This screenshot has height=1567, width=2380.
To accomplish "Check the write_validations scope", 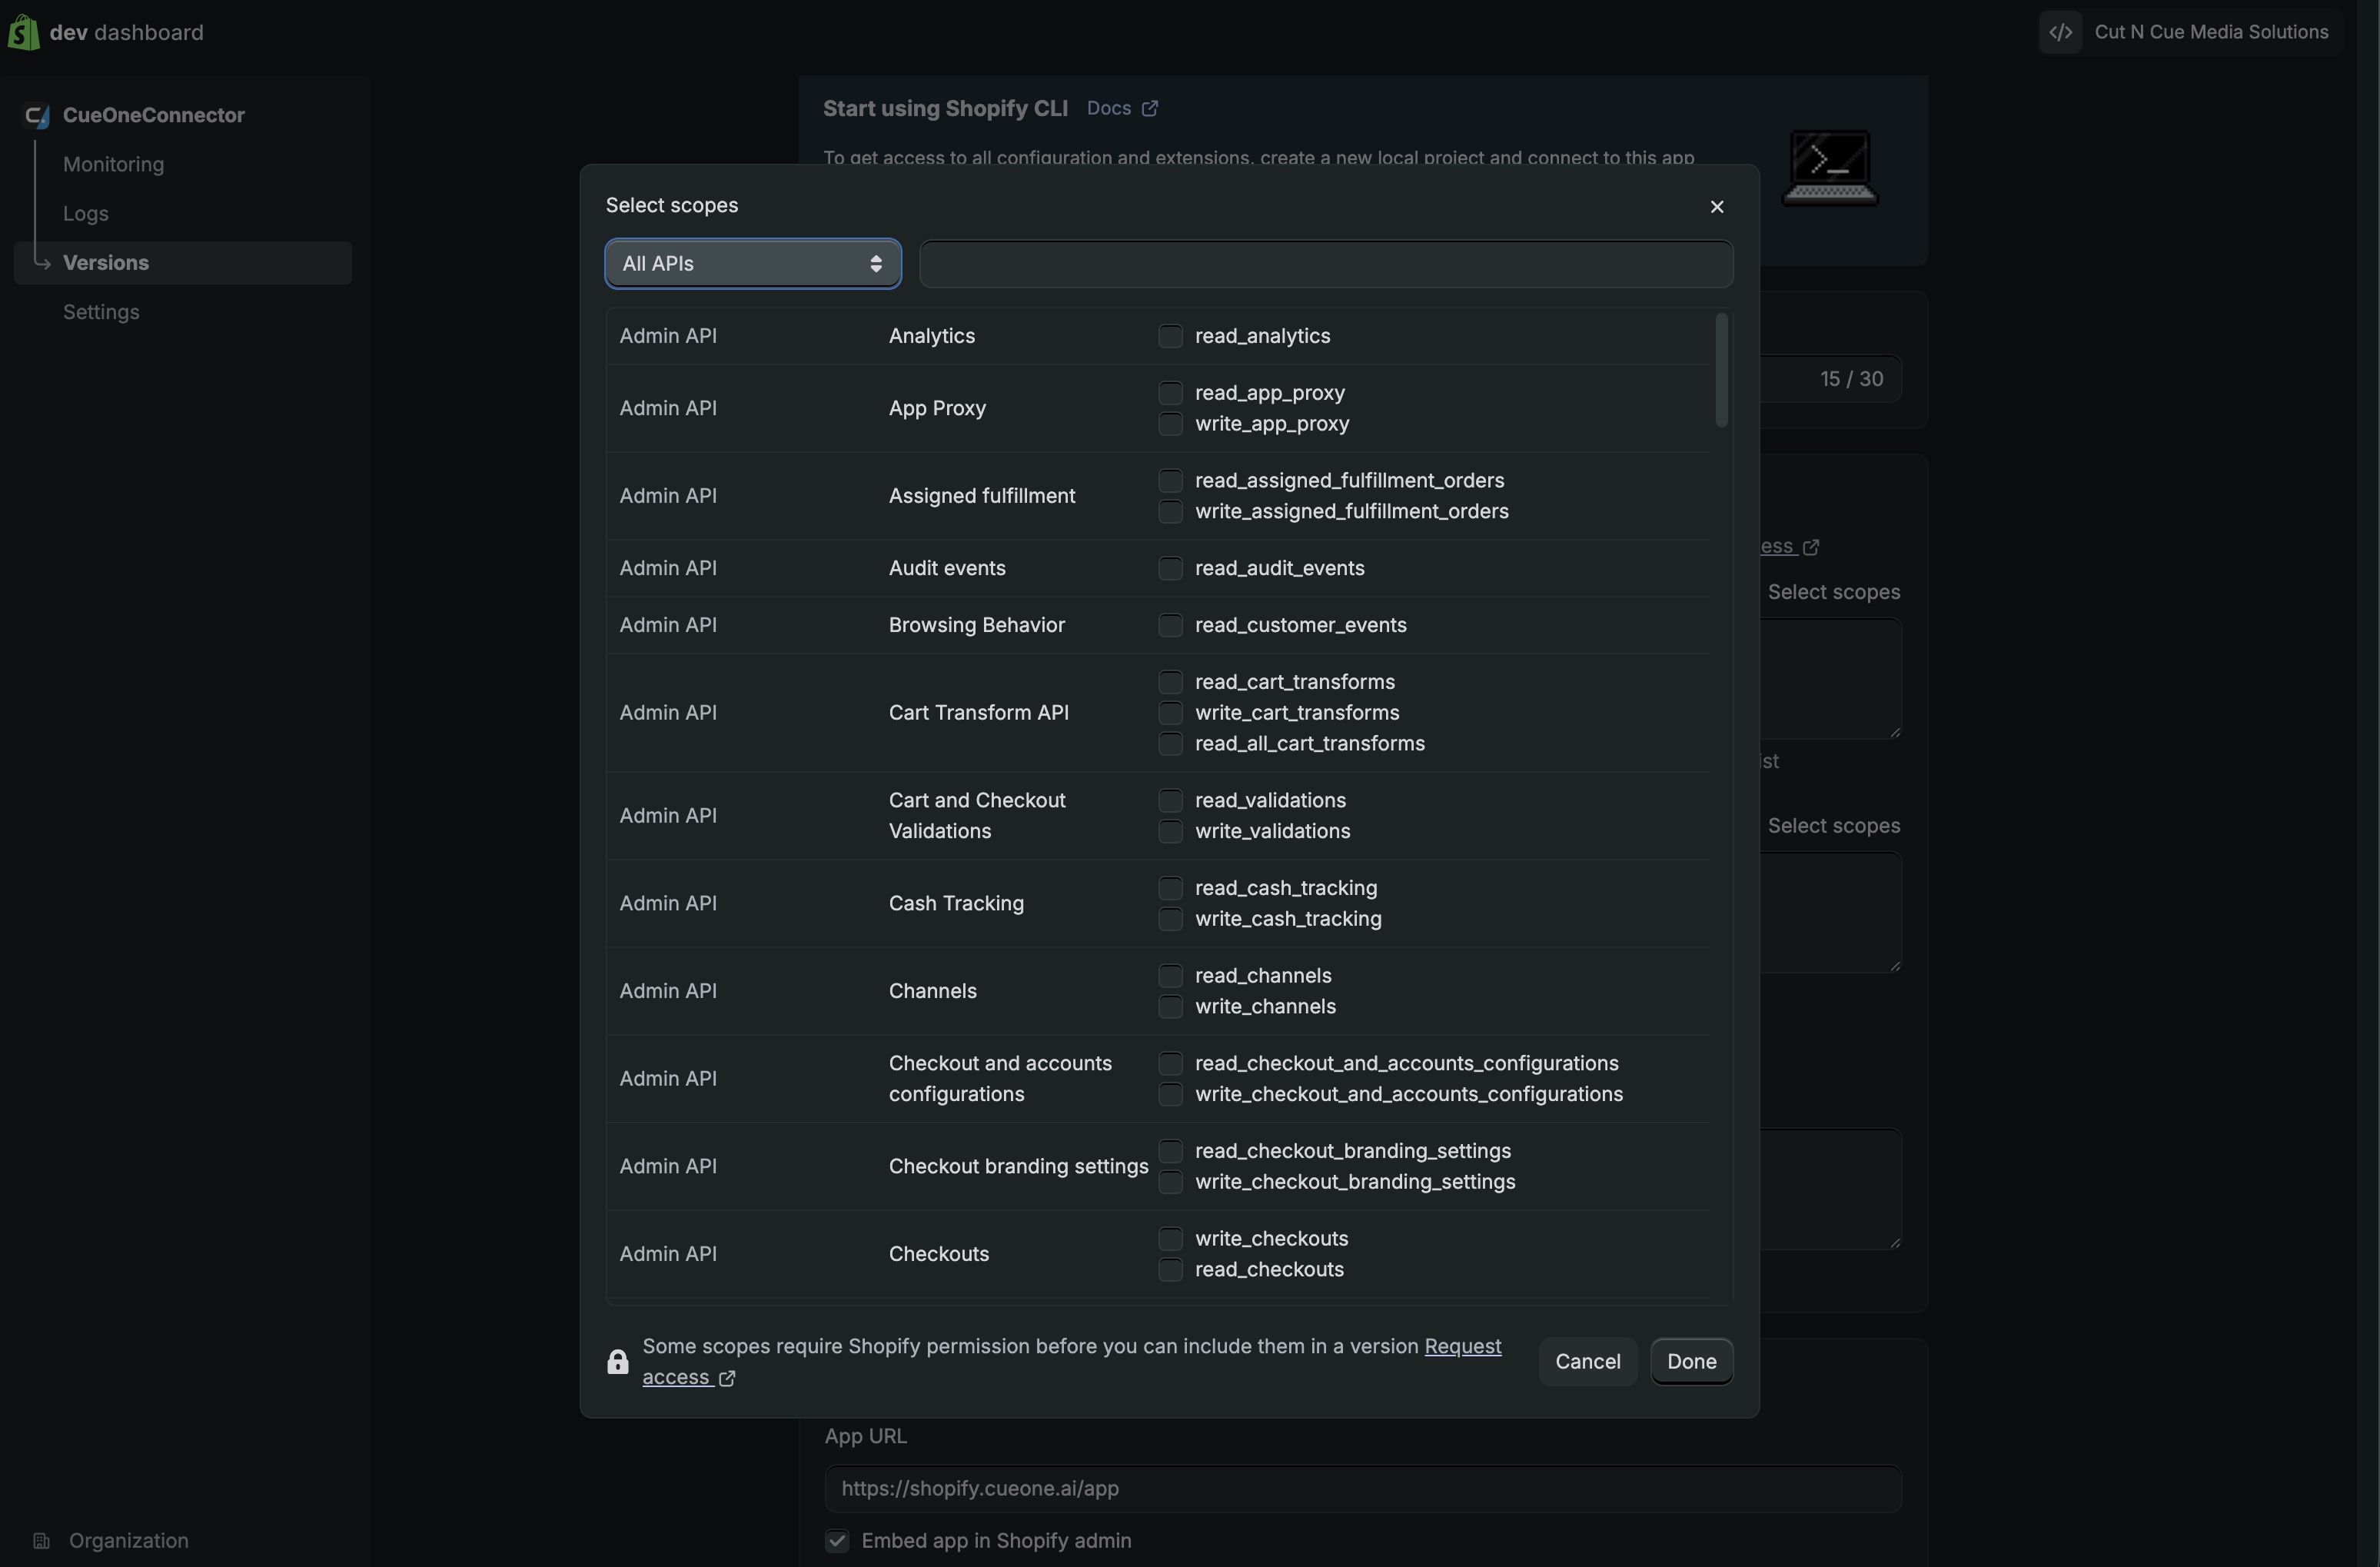I will coord(1170,833).
